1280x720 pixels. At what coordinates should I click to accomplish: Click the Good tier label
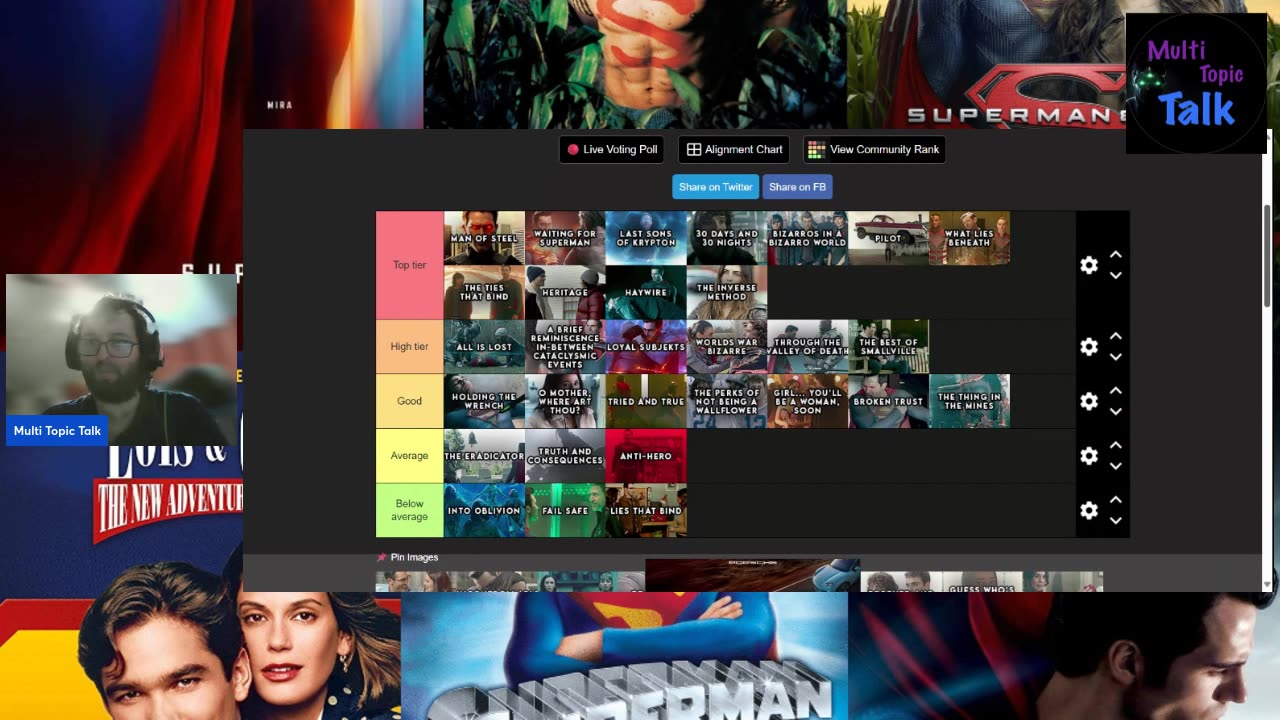tap(409, 401)
